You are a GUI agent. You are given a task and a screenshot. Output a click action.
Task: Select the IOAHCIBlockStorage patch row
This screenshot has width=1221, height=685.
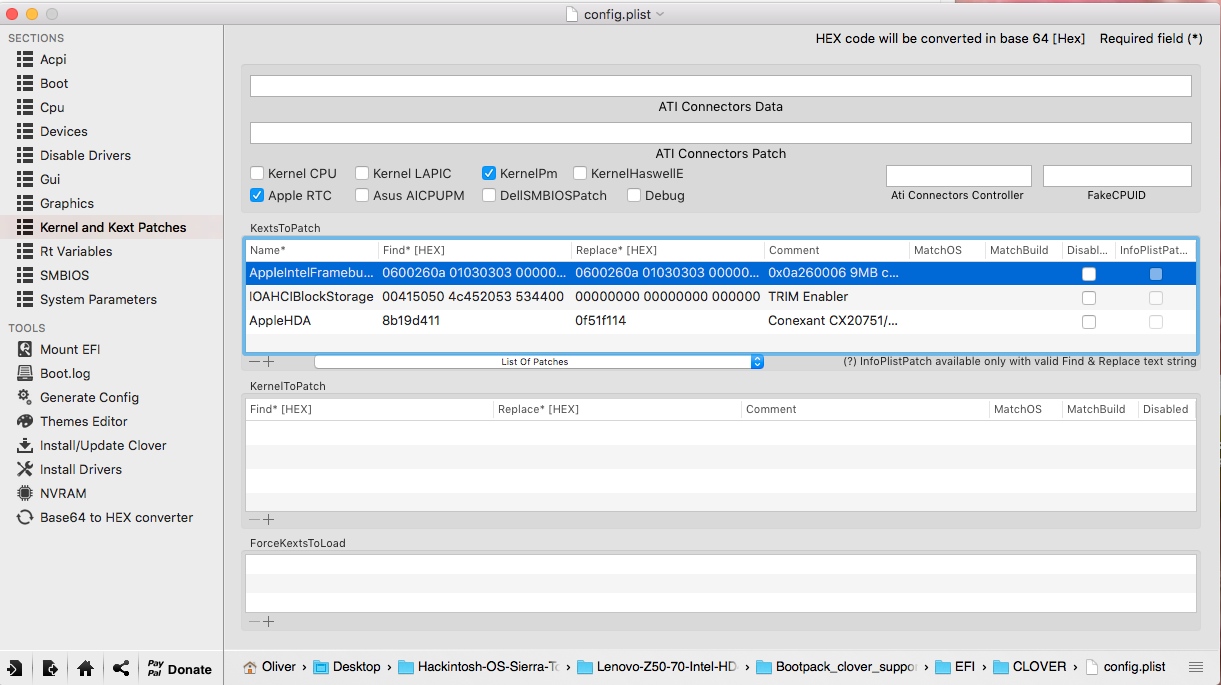point(720,297)
